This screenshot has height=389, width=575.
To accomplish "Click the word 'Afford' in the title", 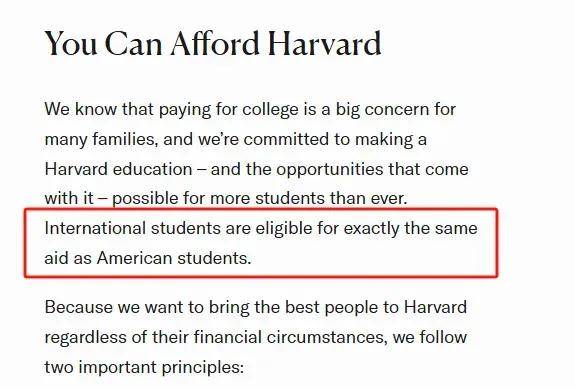I will point(215,43).
